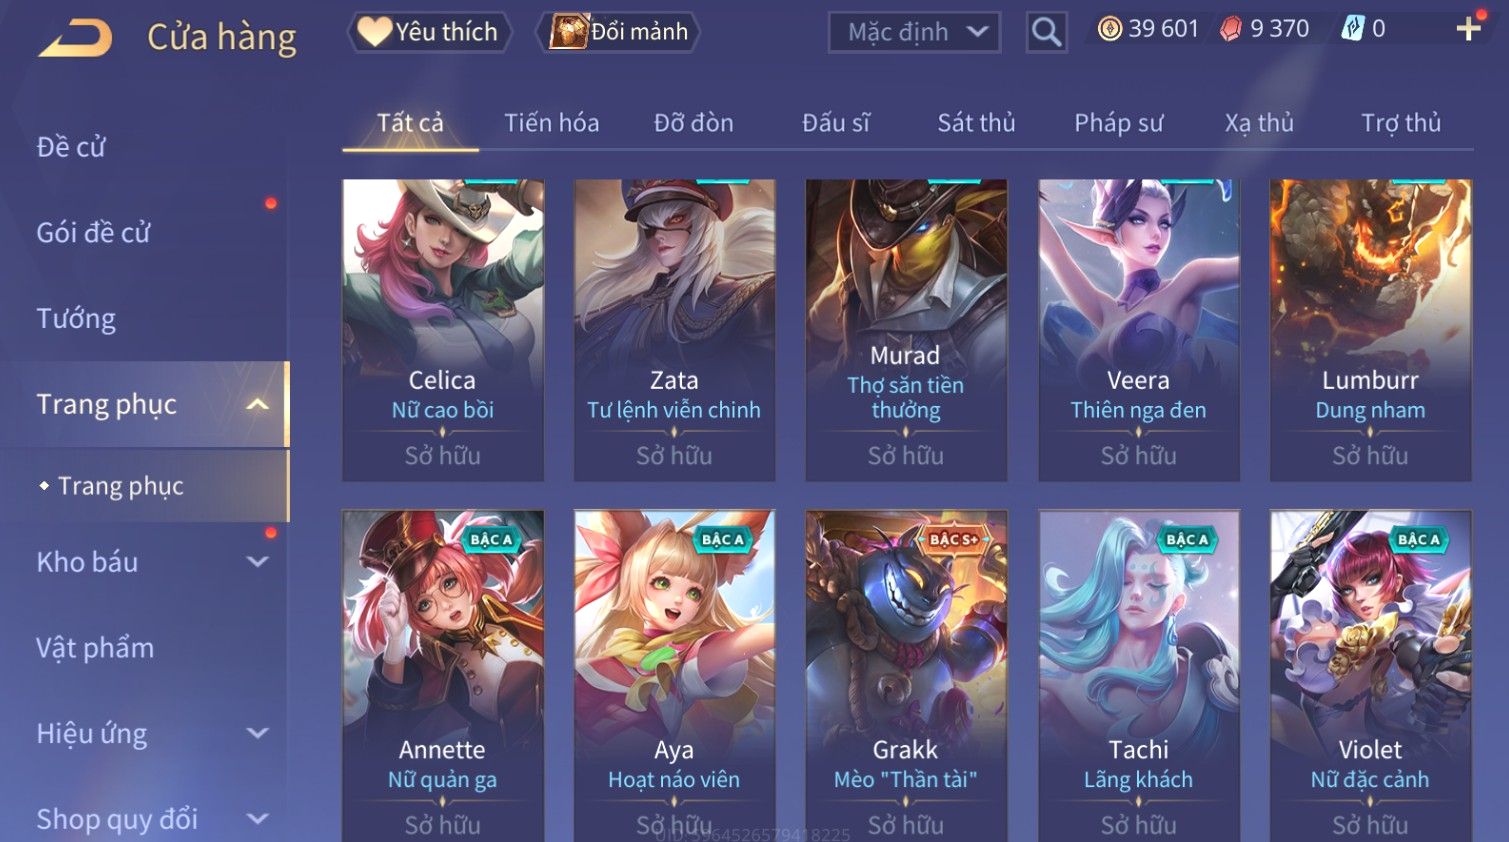Tap the red ruby currency icon
The width and height of the screenshot is (1509, 842).
(x=1231, y=29)
